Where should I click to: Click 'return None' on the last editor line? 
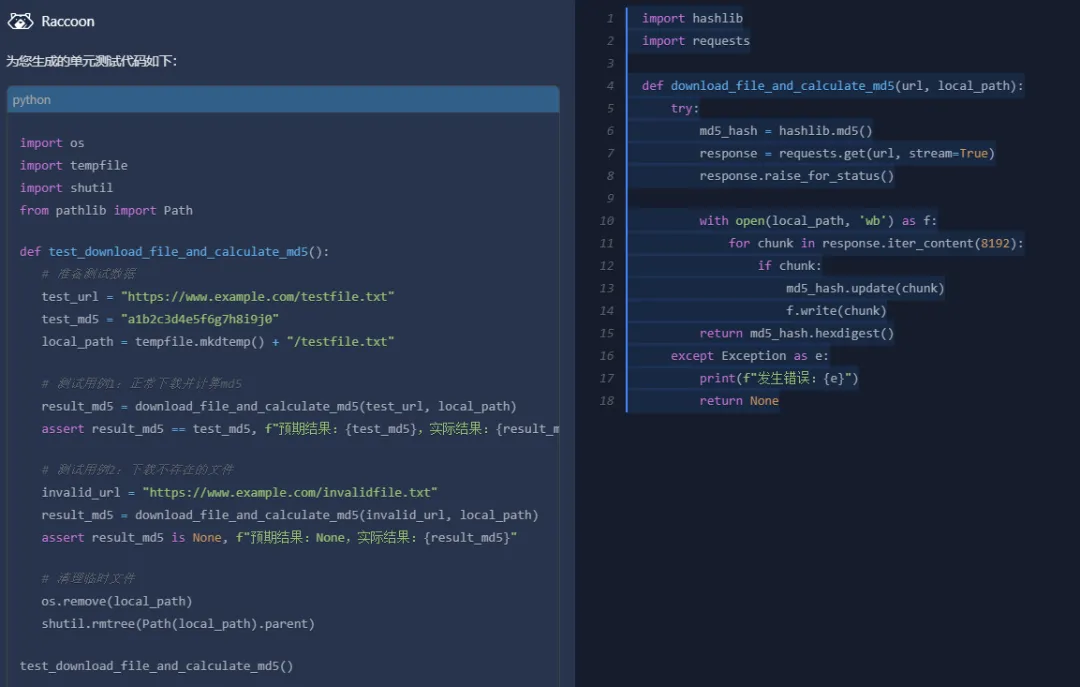tap(738, 401)
